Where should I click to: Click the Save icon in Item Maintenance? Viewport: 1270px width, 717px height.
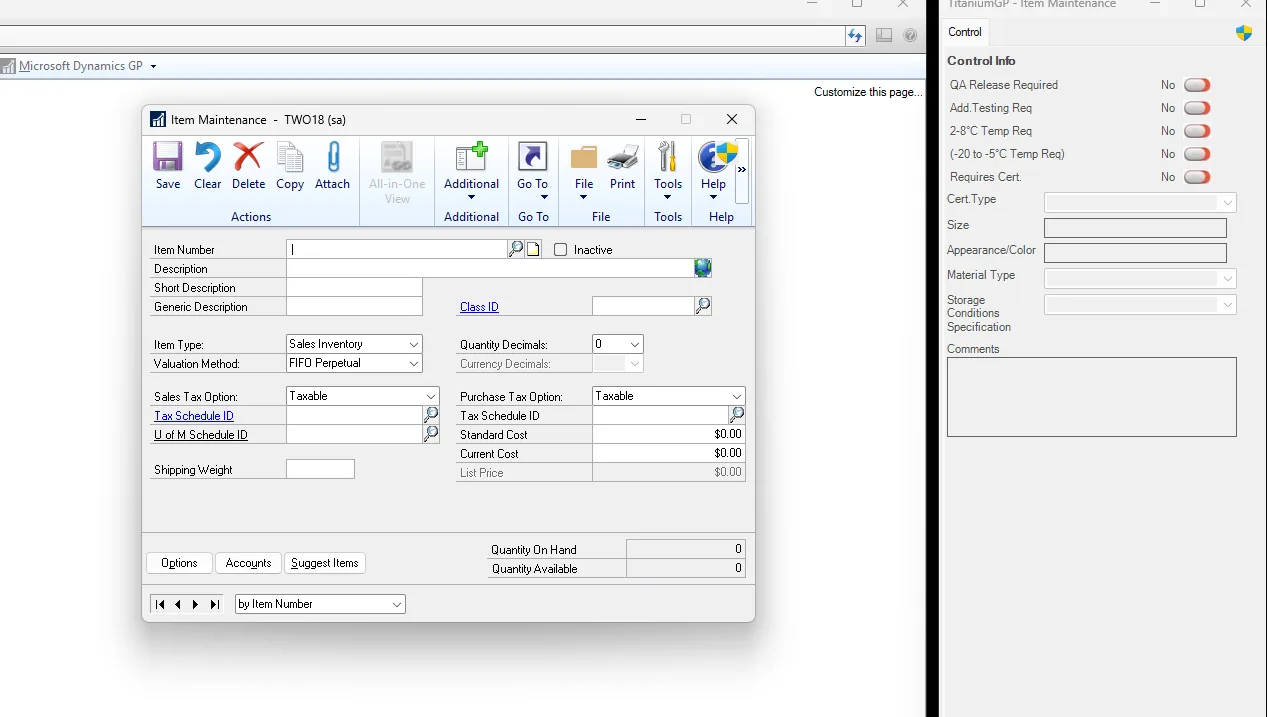click(x=167, y=157)
